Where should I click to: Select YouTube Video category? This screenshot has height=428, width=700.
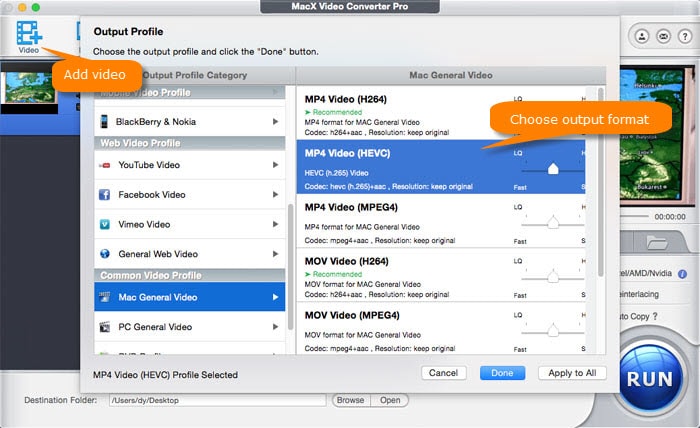[190, 165]
